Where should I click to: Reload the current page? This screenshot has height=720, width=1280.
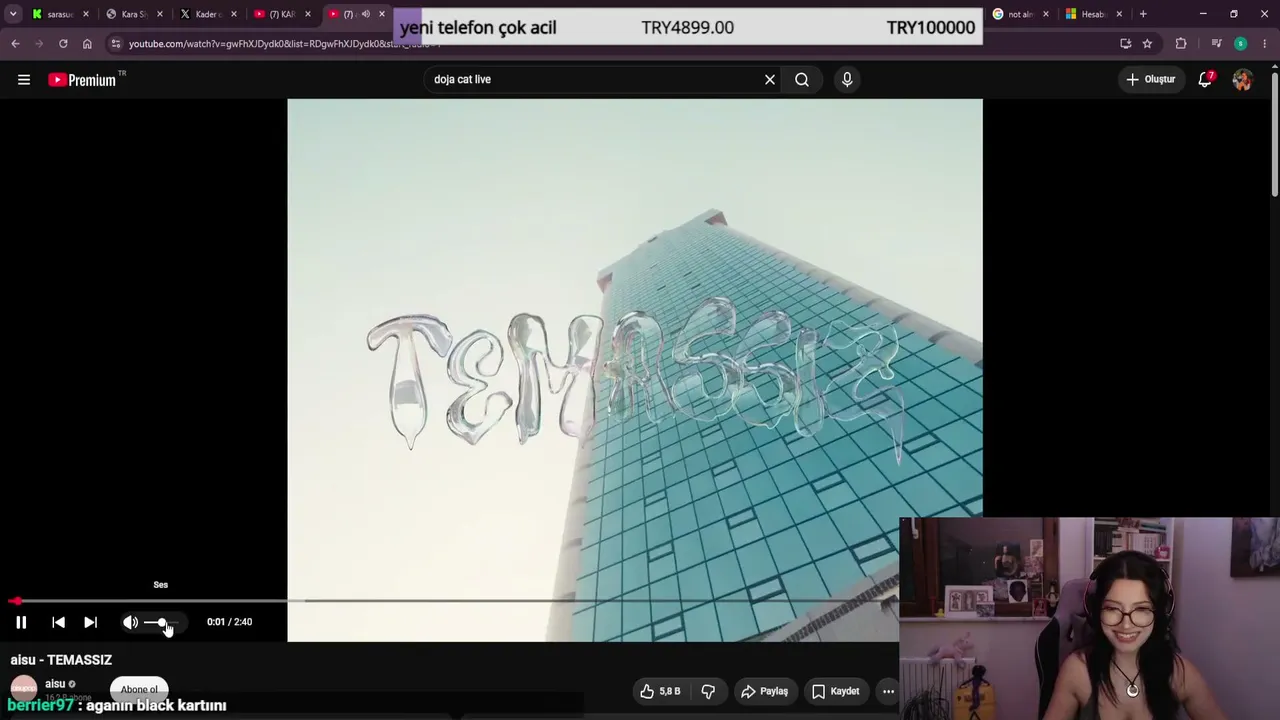click(x=63, y=44)
